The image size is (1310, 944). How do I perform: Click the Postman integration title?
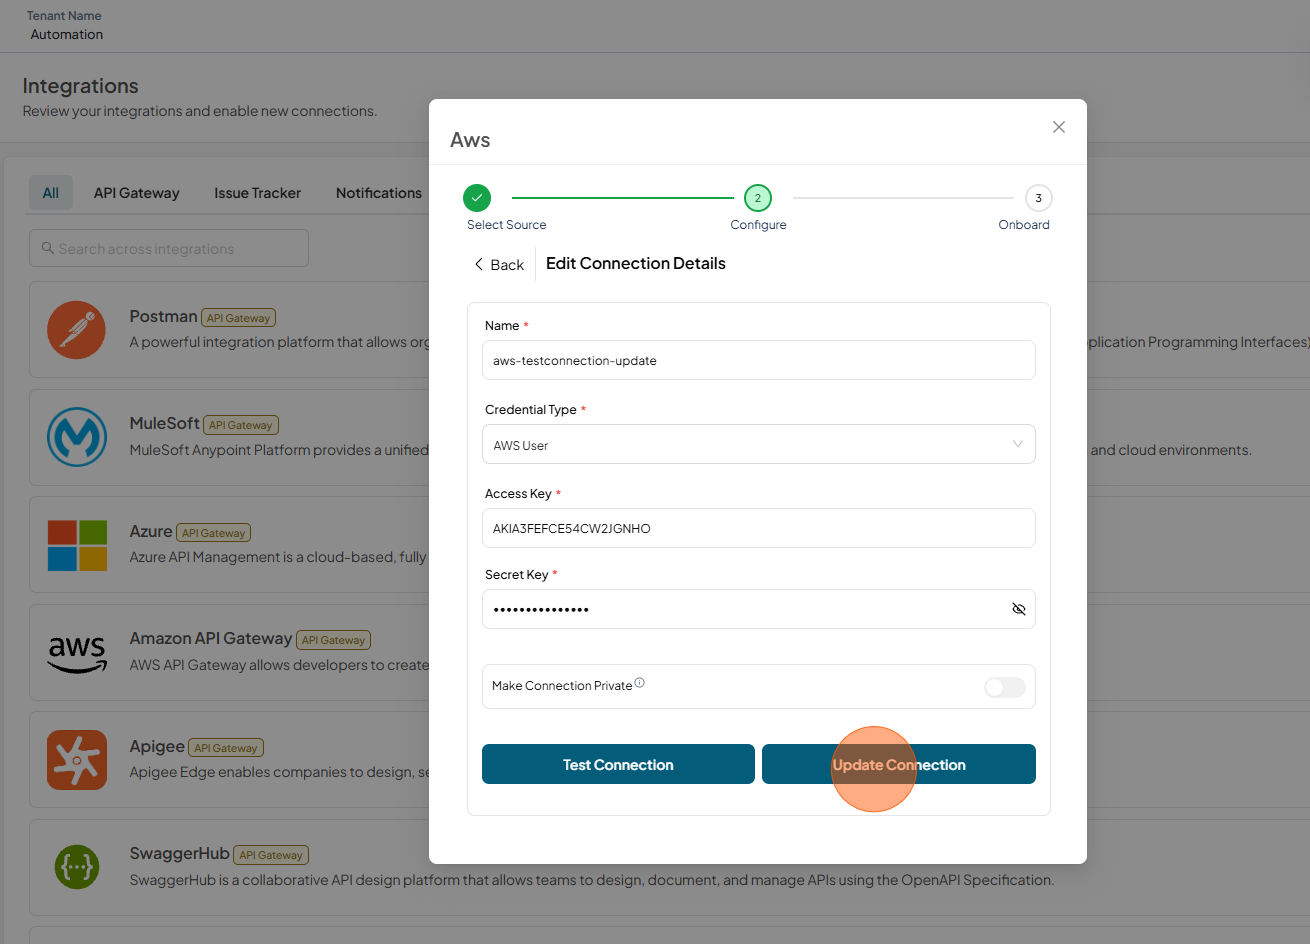pos(163,316)
